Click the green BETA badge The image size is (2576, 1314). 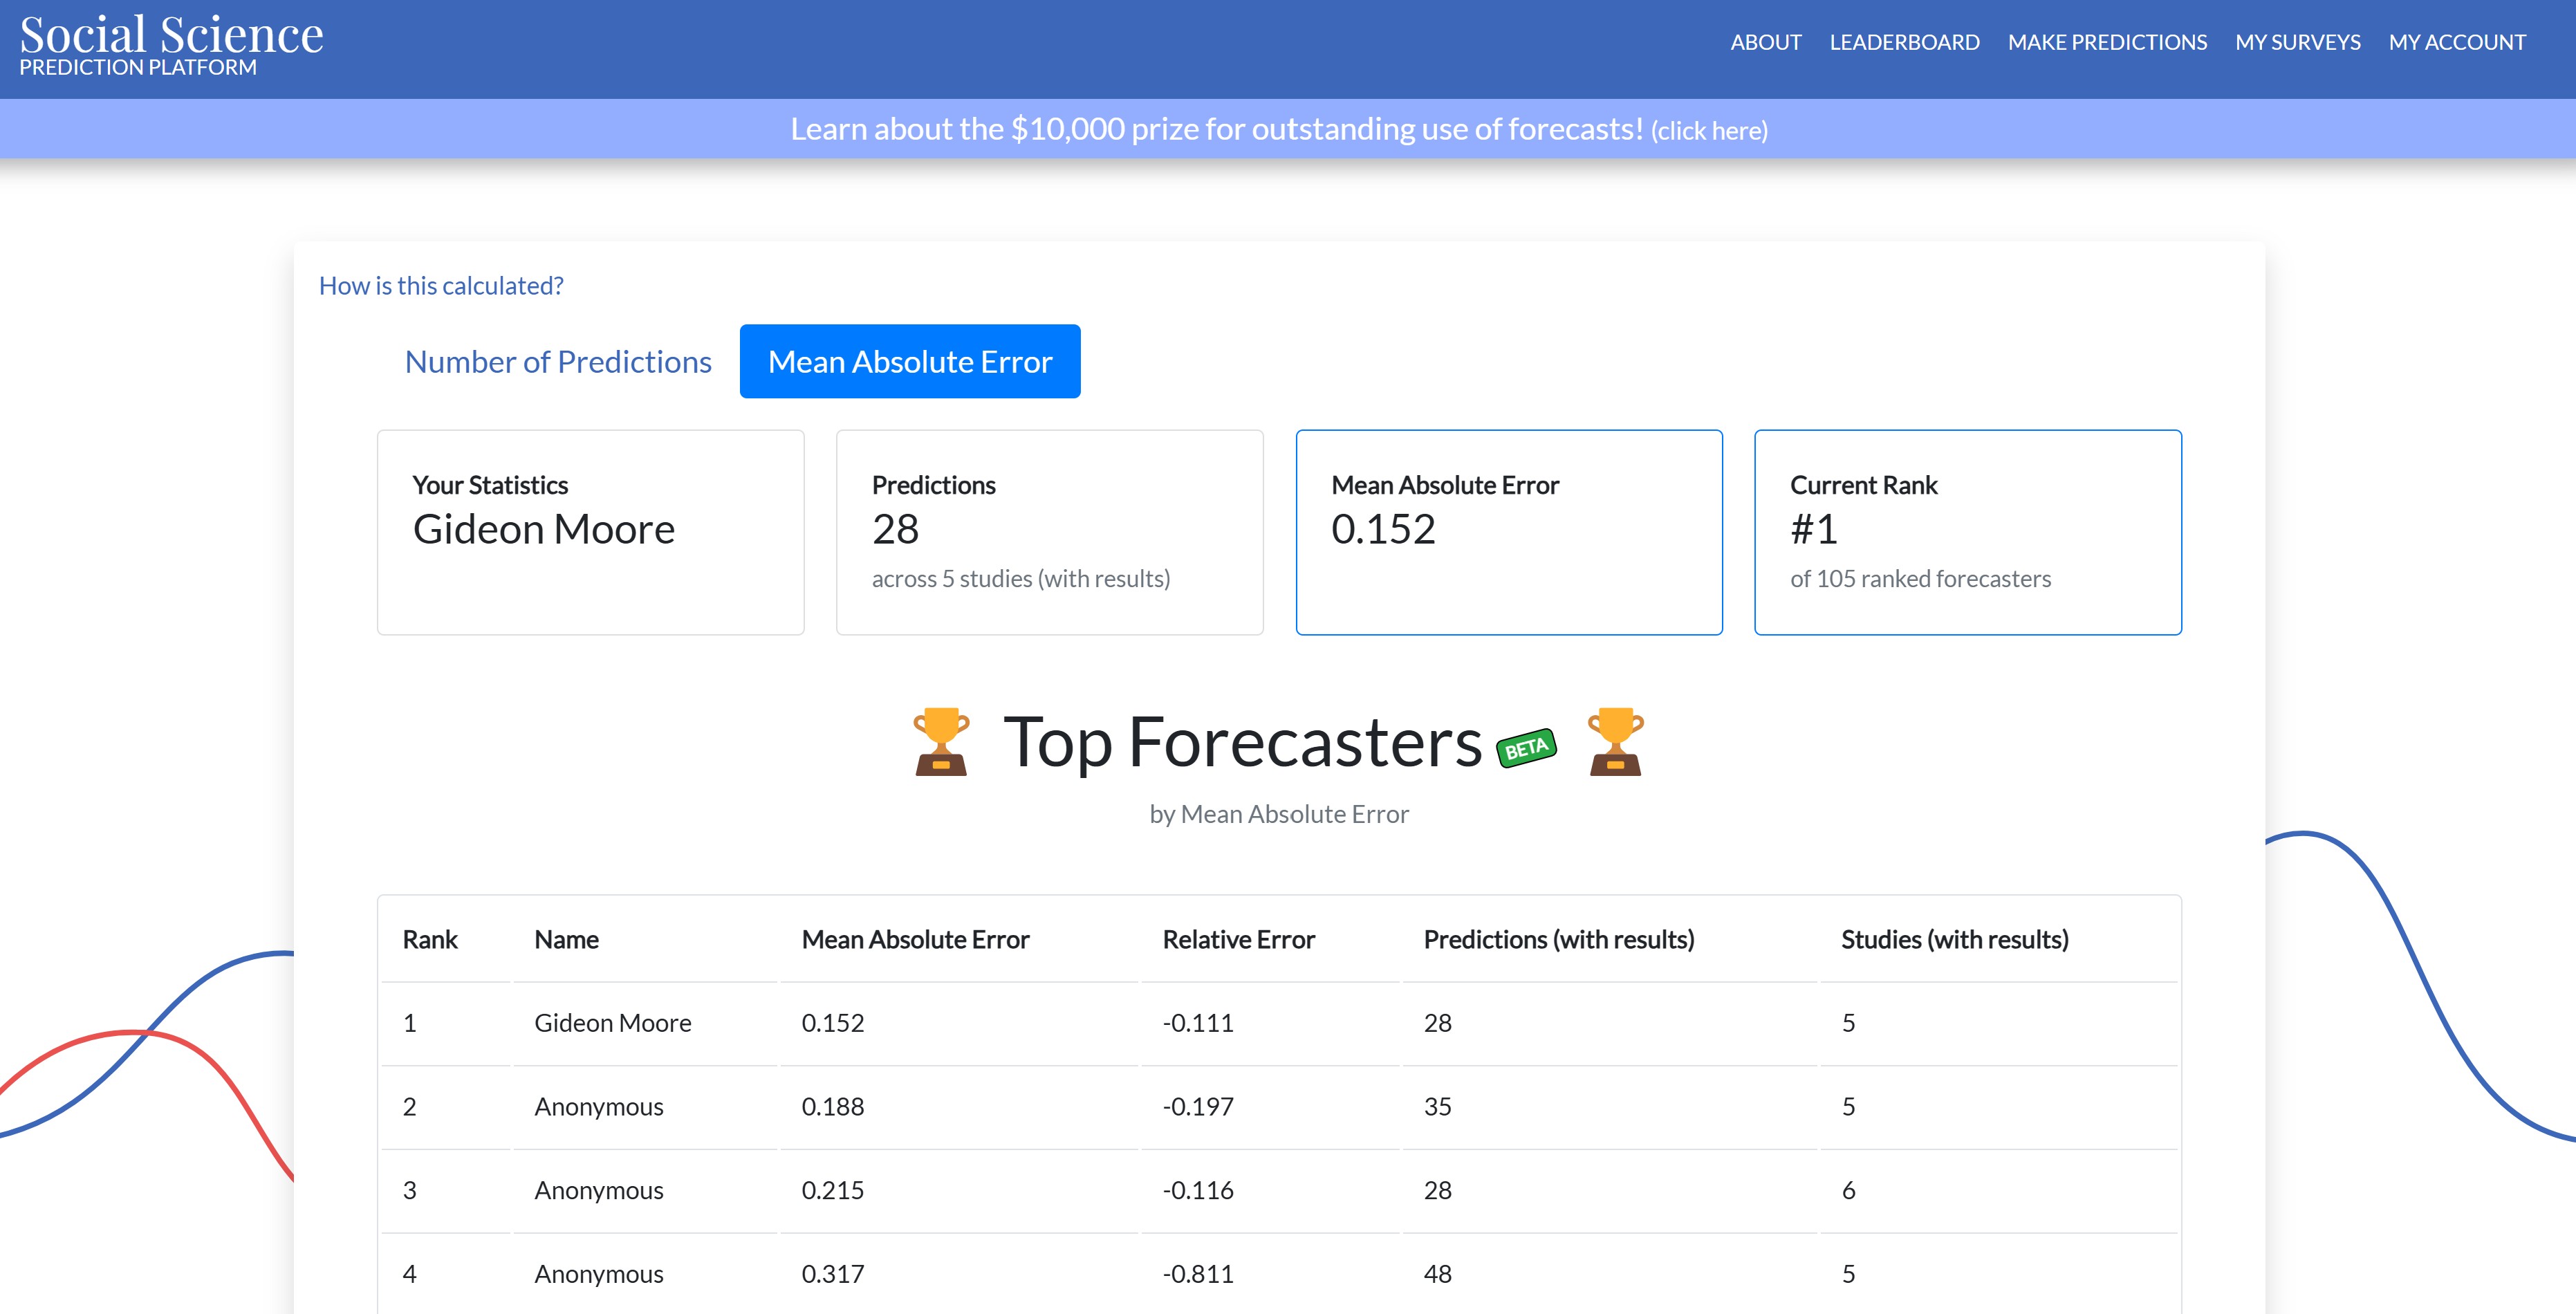pos(1526,748)
